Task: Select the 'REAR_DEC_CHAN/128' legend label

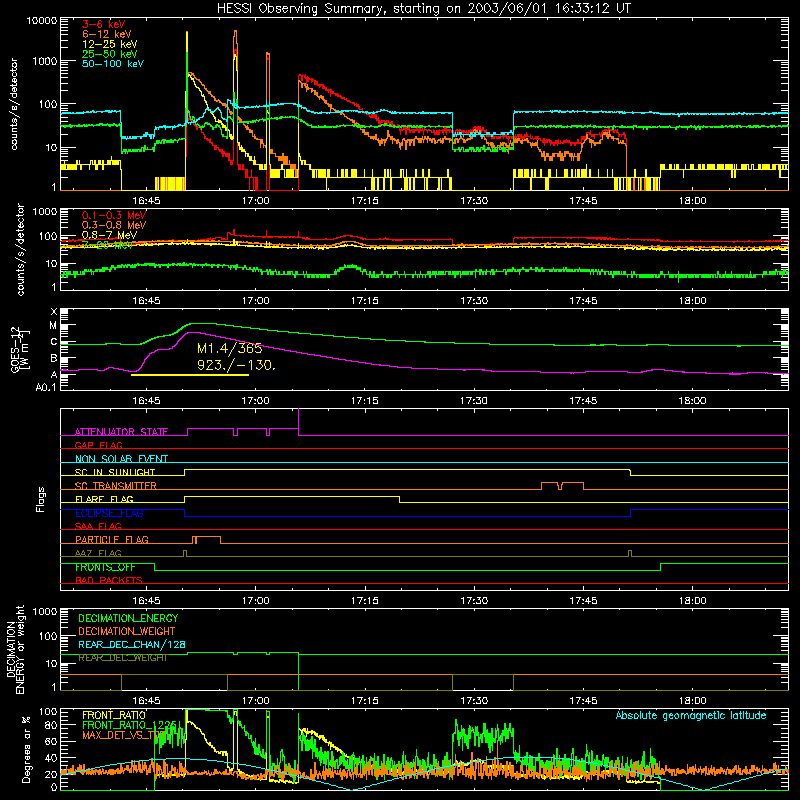Action: pos(132,644)
